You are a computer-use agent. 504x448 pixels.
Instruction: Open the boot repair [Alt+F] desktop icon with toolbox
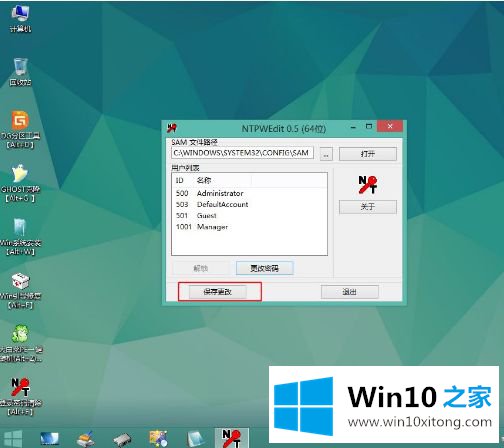coord(20,291)
